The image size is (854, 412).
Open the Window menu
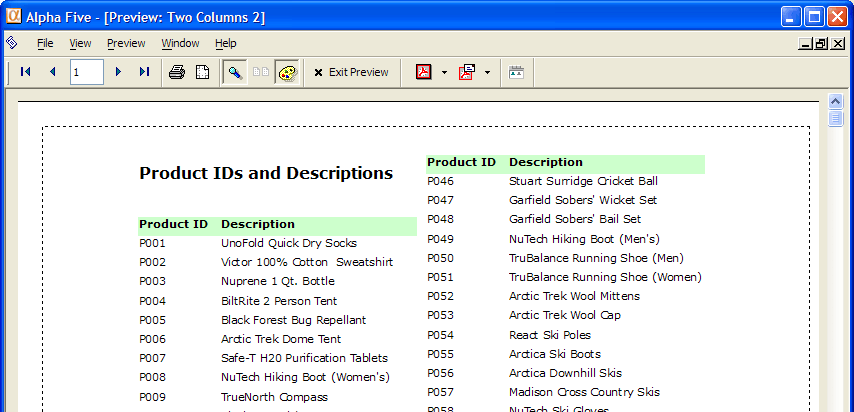pos(180,43)
